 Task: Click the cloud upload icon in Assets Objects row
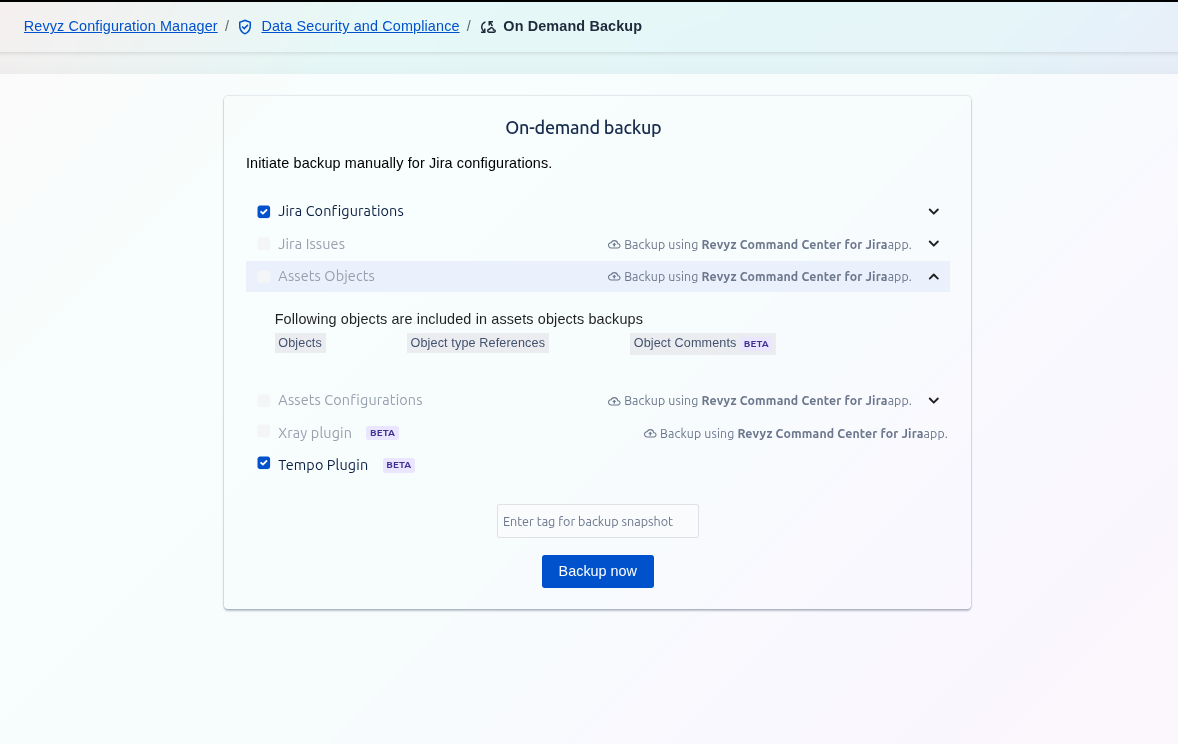click(614, 277)
